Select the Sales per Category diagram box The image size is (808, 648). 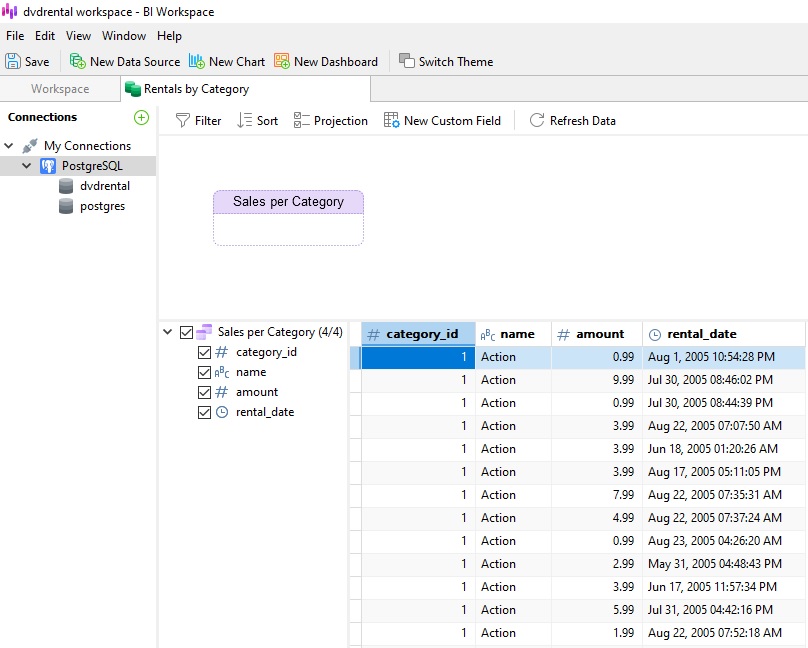coord(289,217)
